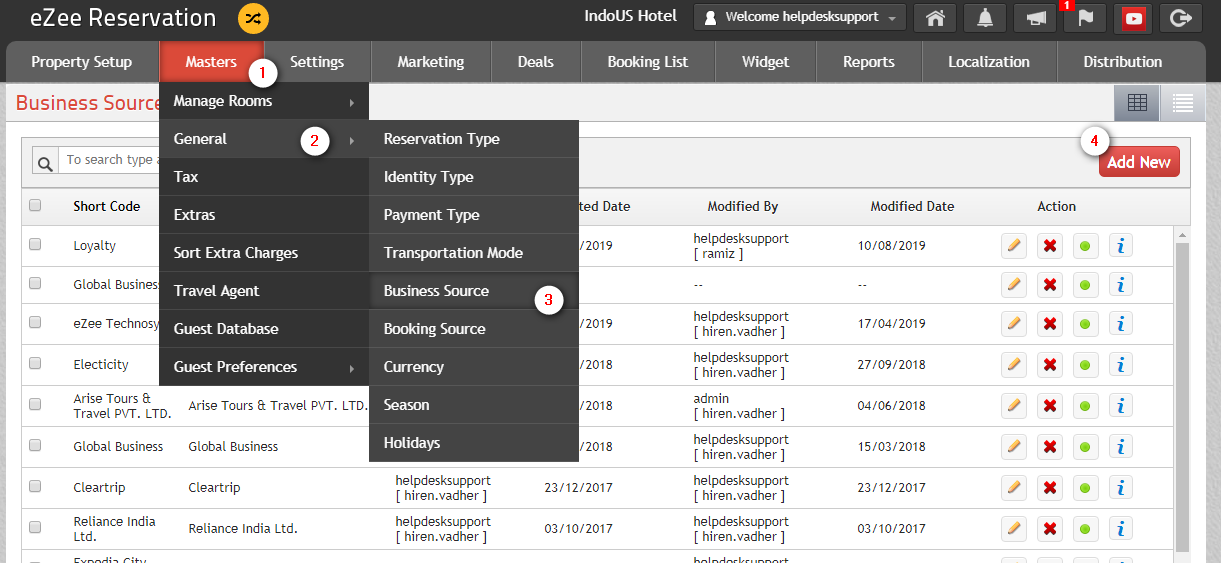Select Reservation Type menu entry

coord(474,139)
